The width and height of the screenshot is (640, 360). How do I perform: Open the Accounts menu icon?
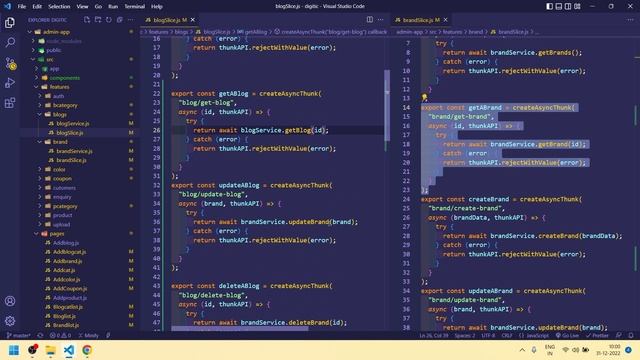point(10,301)
